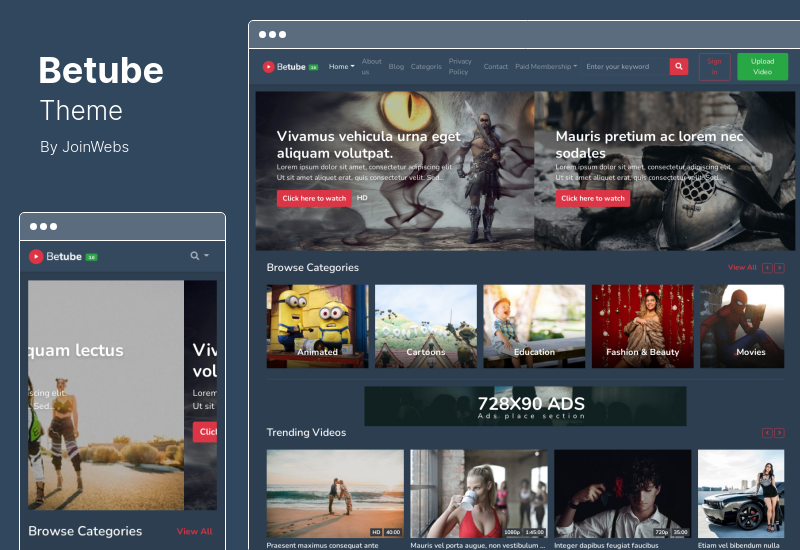Click 'Etiam vel bibendum nulla' video title
Image resolution: width=800 pixels, height=550 pixels.
click(x=739, y=545)
